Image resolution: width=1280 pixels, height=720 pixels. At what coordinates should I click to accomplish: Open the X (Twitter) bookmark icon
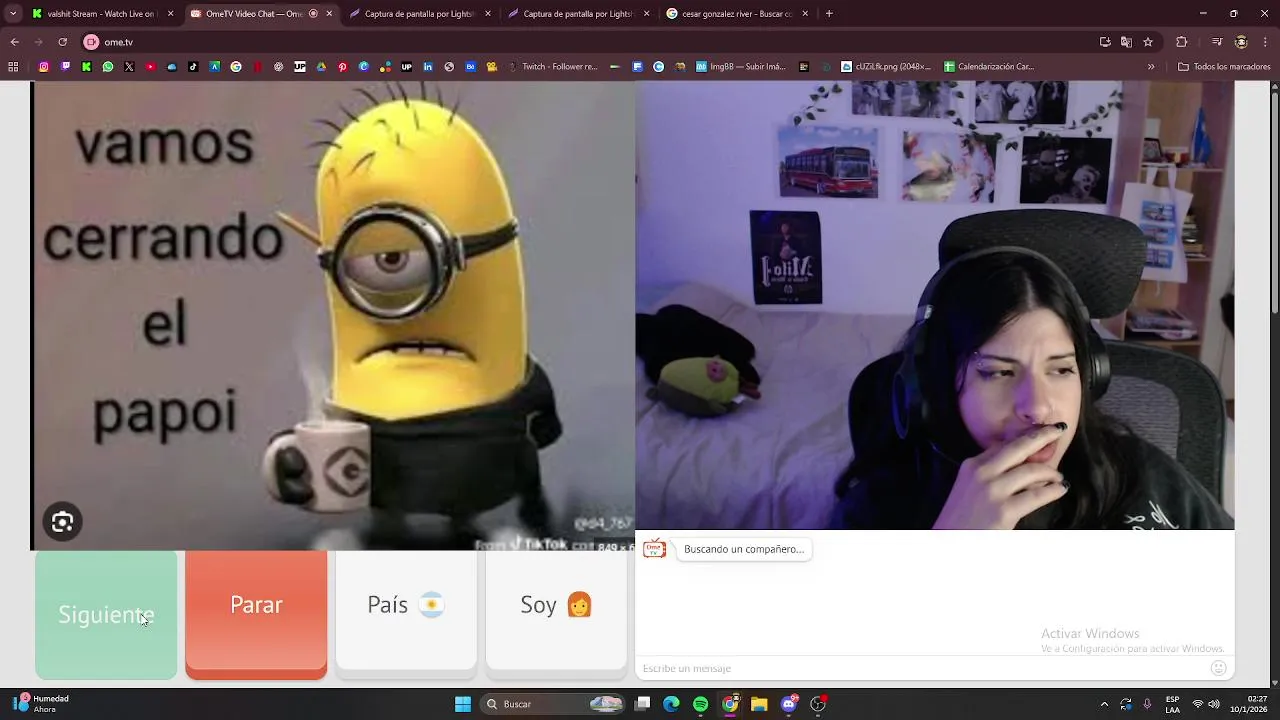(x=129, y=67)
